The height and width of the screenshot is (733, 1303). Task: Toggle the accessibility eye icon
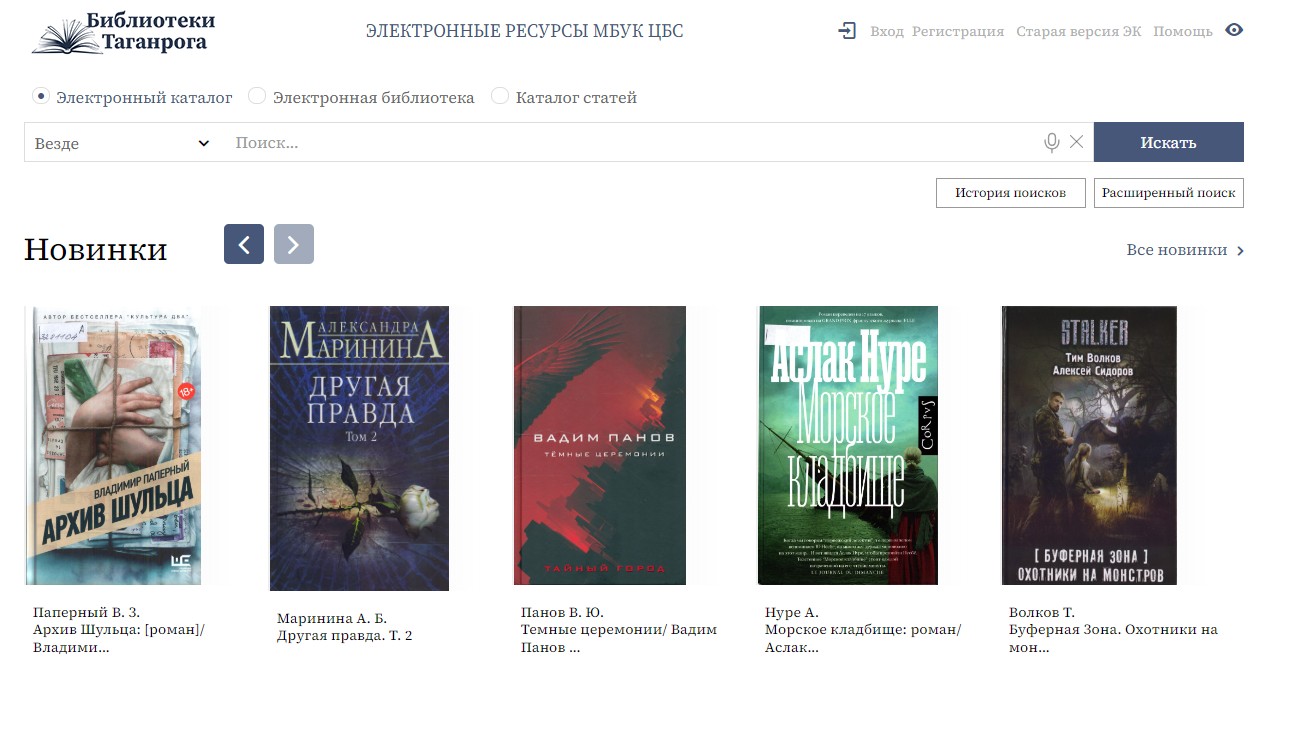click(x=1234, y=30)
